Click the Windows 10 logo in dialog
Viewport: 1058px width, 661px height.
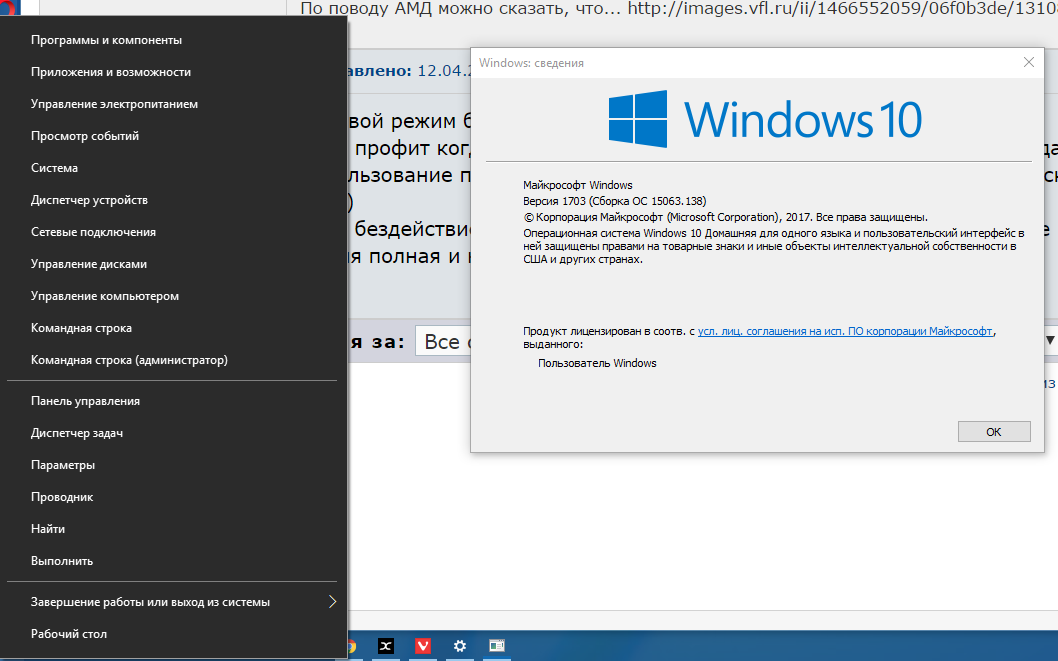[x=765, y=119]
